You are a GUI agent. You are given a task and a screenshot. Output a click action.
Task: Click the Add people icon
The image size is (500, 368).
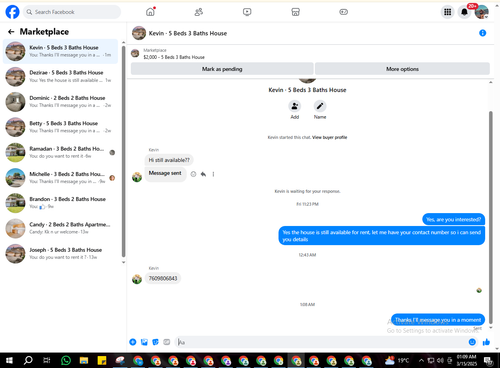pos(295,106)
